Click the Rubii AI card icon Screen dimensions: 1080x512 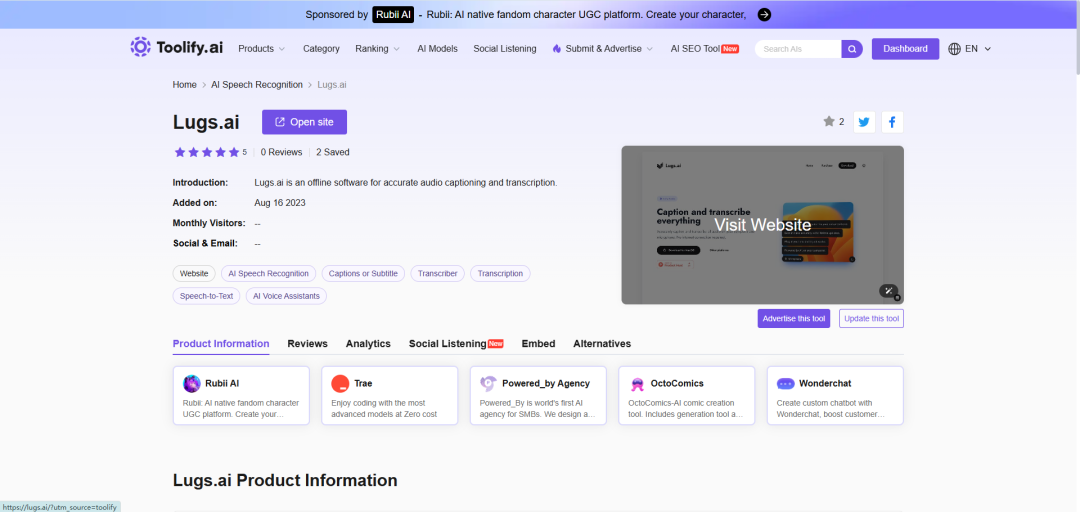(191, 383)
